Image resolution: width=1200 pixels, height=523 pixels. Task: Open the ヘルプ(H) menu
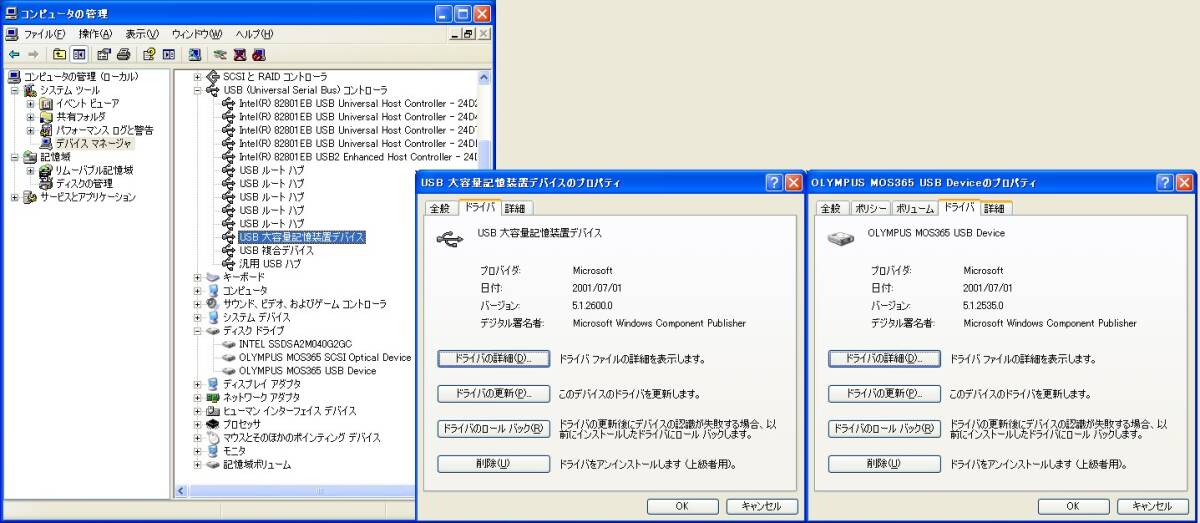(255, 34)
